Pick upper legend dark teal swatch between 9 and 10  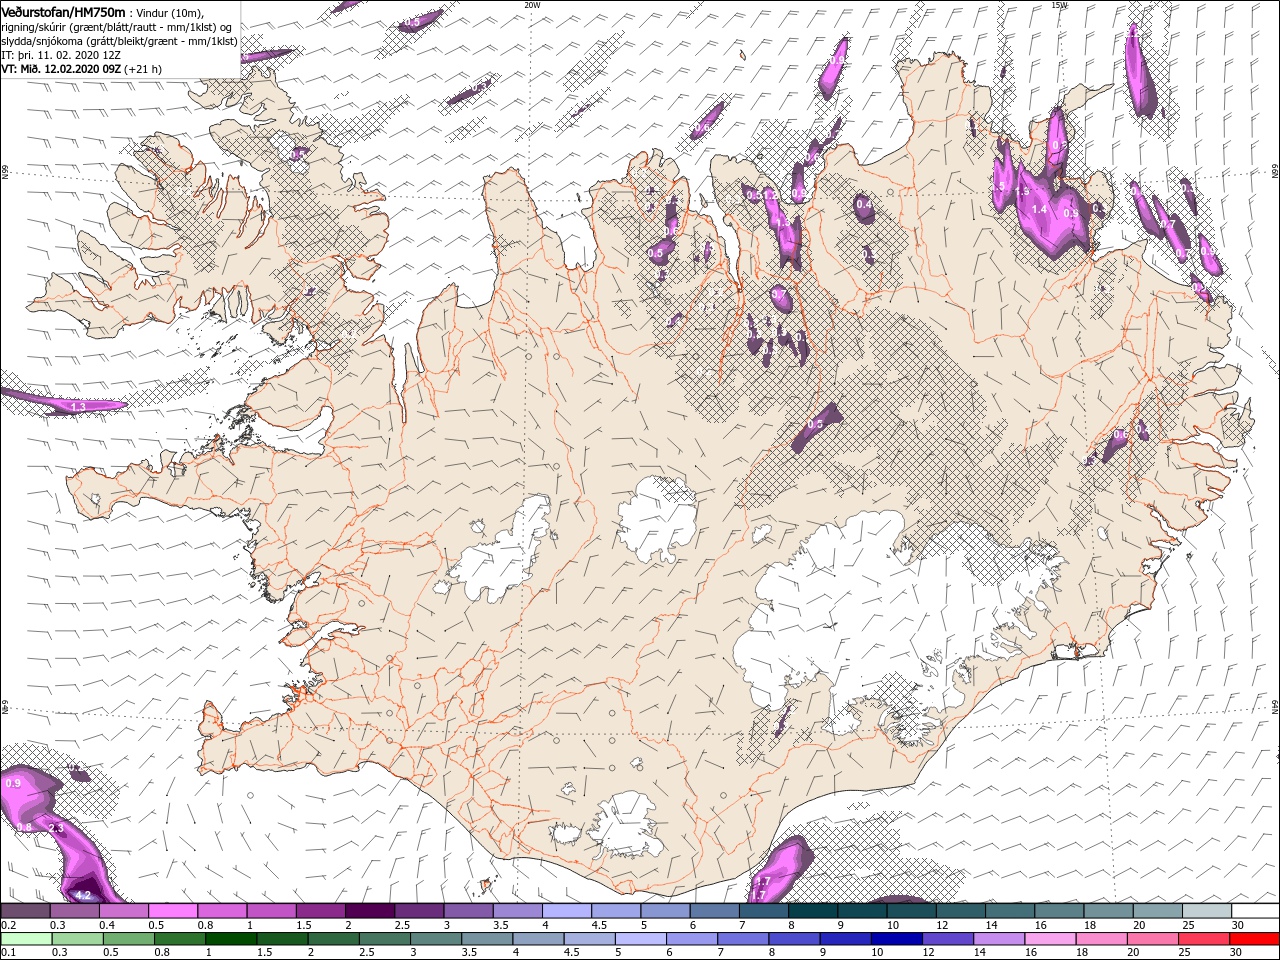(x=861, y=911)
